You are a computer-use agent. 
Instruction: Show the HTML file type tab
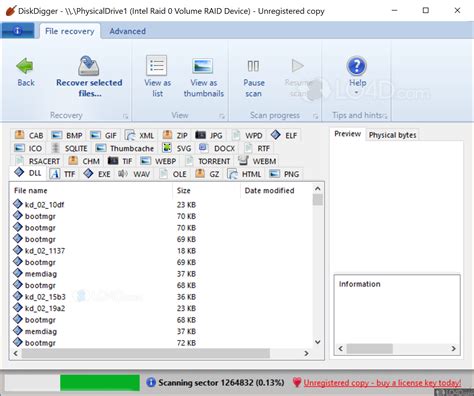point(244,174)
